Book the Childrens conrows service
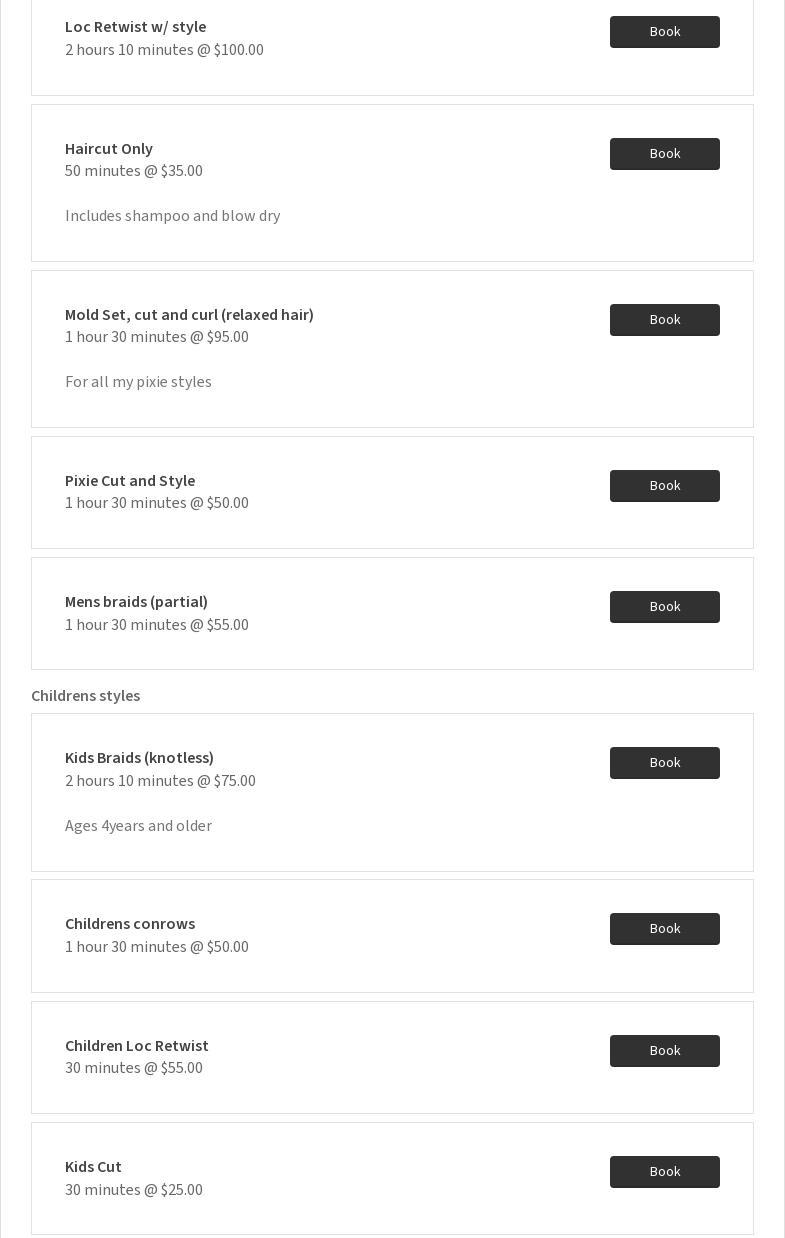The image size is (785, 1238). coord(664,929)
